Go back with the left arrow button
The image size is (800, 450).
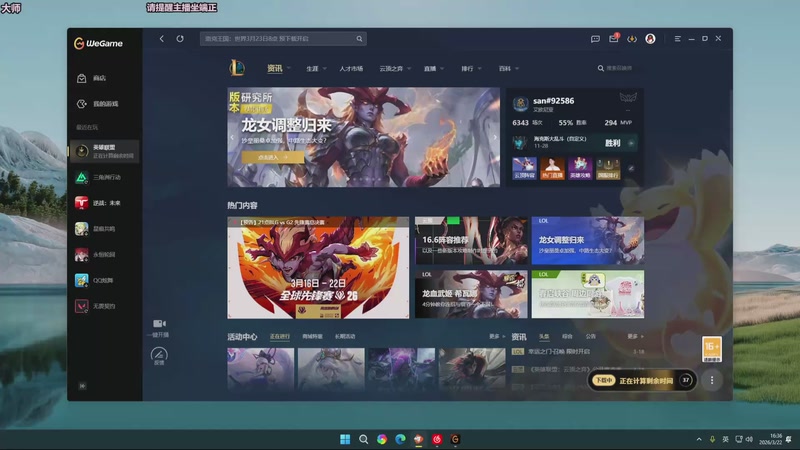click(162, 39)
